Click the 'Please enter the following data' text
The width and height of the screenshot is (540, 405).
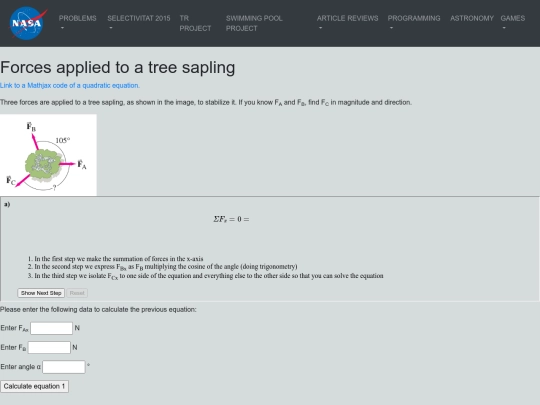click(98, 310)
